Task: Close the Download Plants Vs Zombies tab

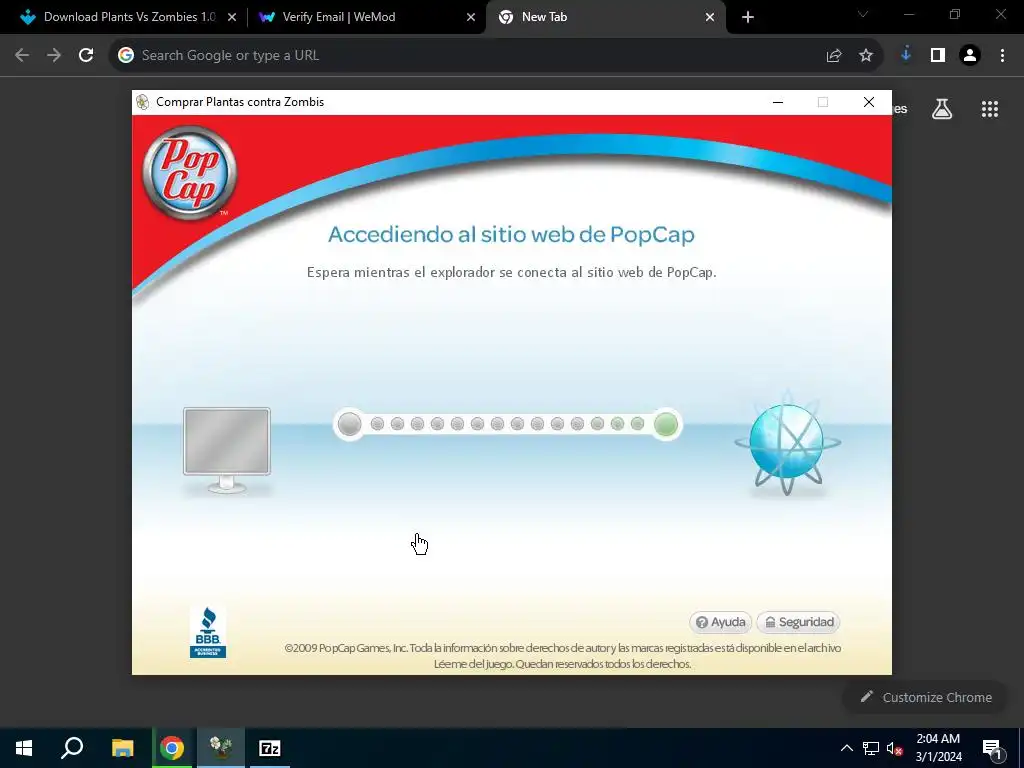Action: pos(232,18)
